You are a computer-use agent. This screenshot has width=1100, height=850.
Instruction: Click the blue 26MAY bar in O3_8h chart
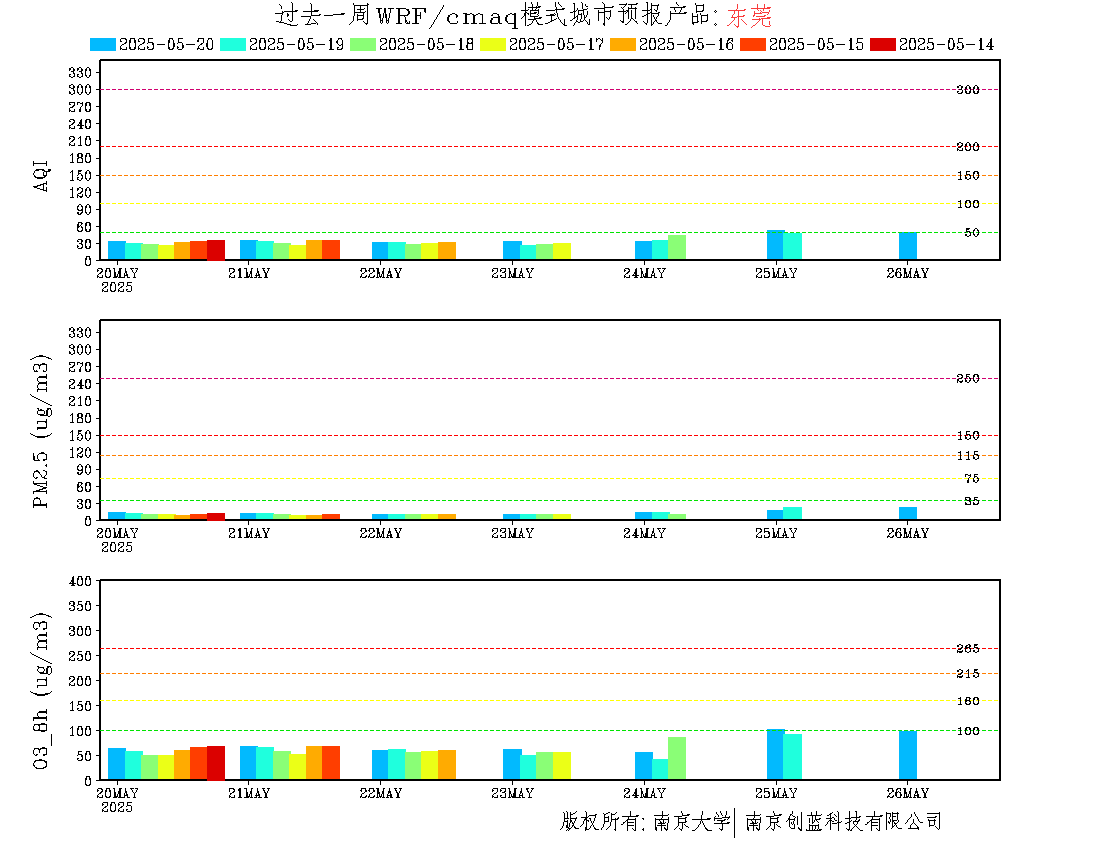[908, 755]
